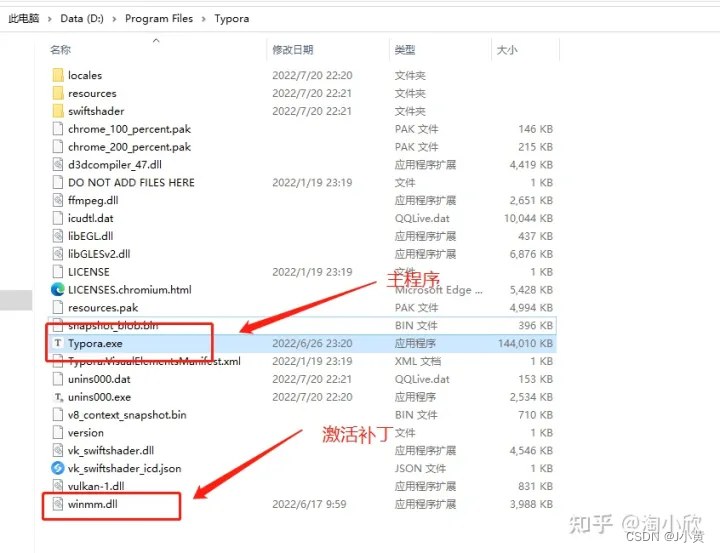
Task: Click the snapshot_blob.bin file icon
Action: 58,326
